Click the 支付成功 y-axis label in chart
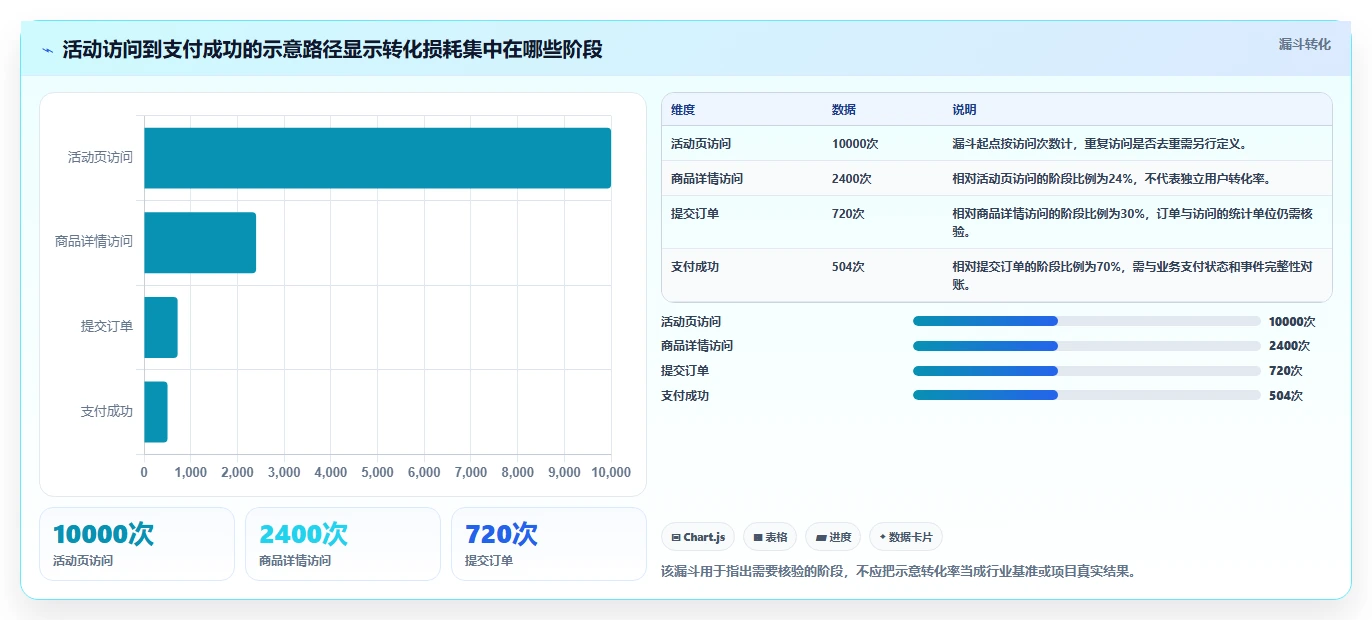Viewport: 1372px width, 620px height. tap(107, 412)
